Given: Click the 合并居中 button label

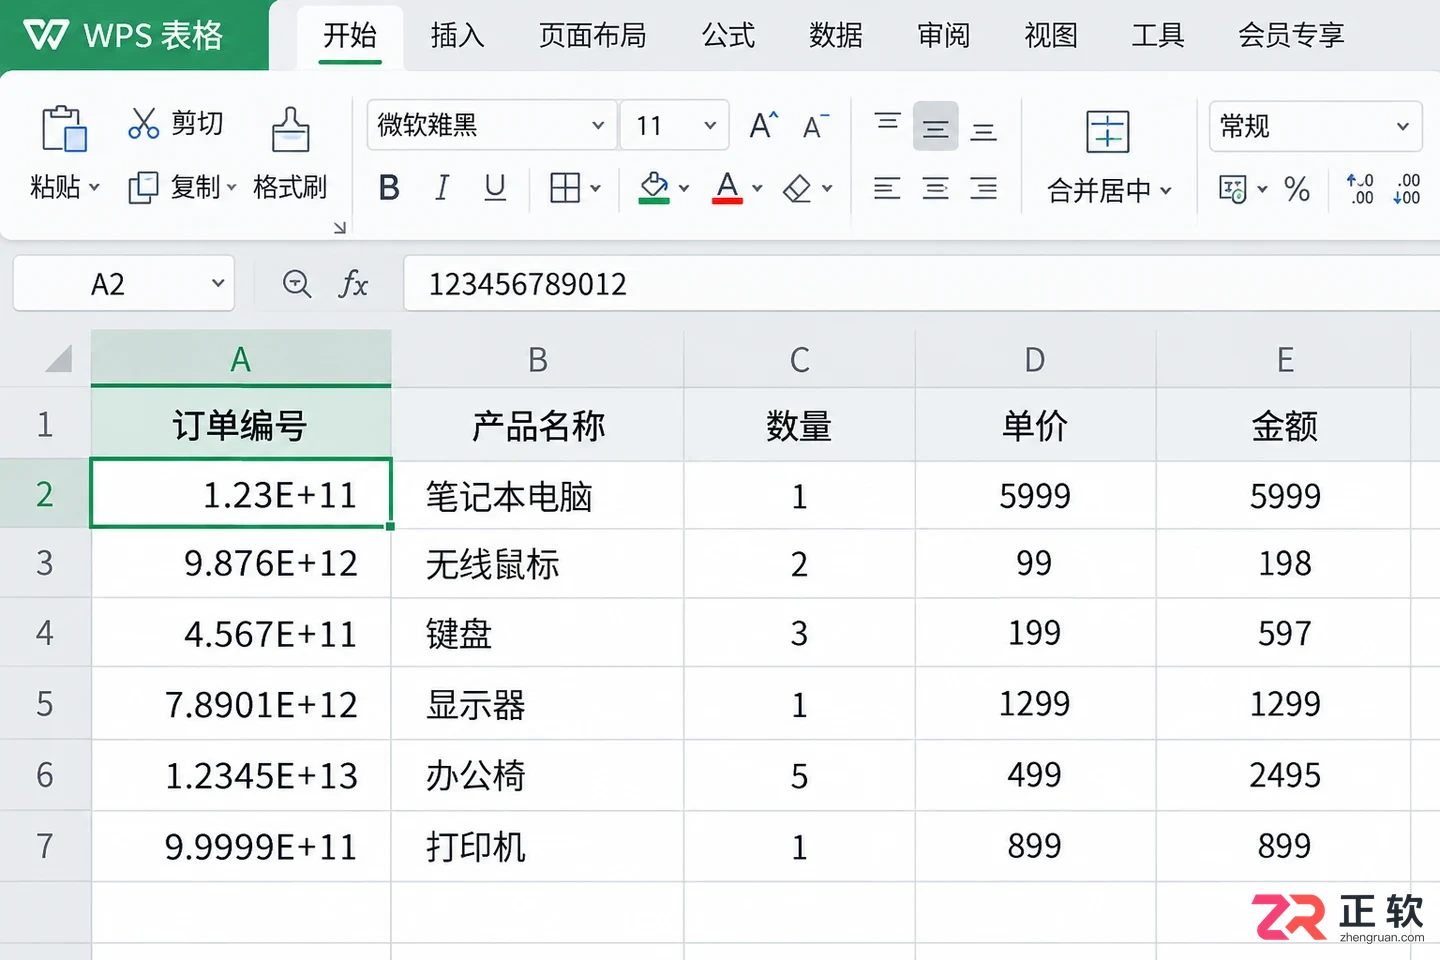Looking at the screenshot, I should 1099,190.
